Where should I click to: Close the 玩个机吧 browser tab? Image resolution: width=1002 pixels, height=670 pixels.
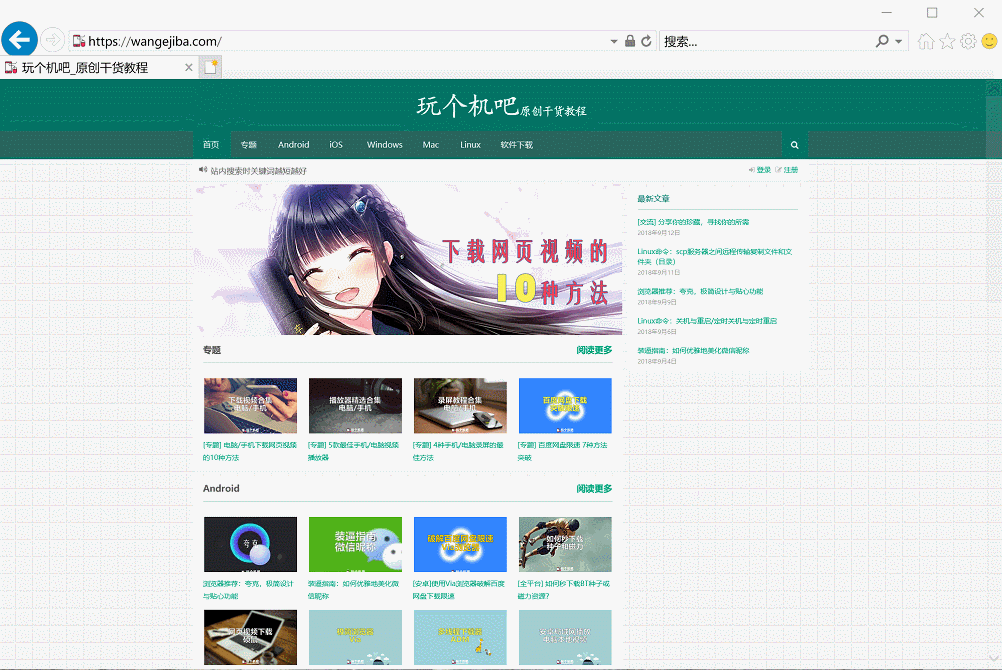pos(189,67)
